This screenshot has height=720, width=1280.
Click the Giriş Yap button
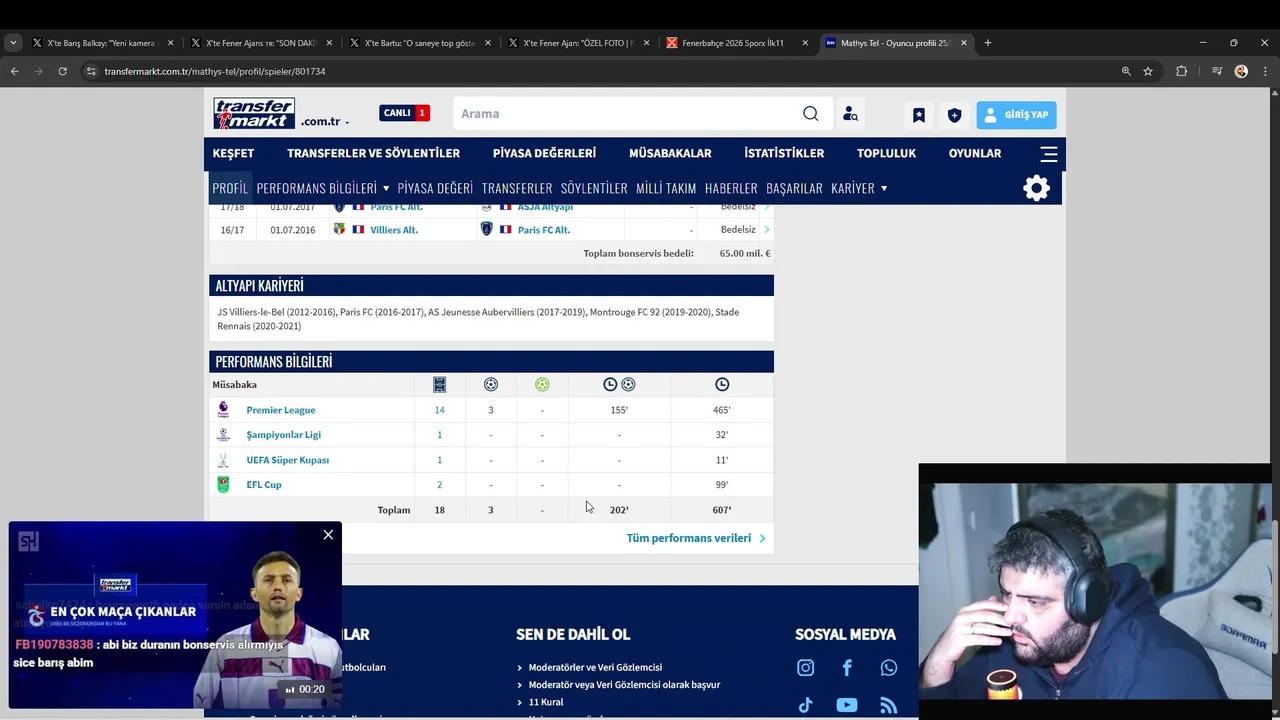[1016, 115]
